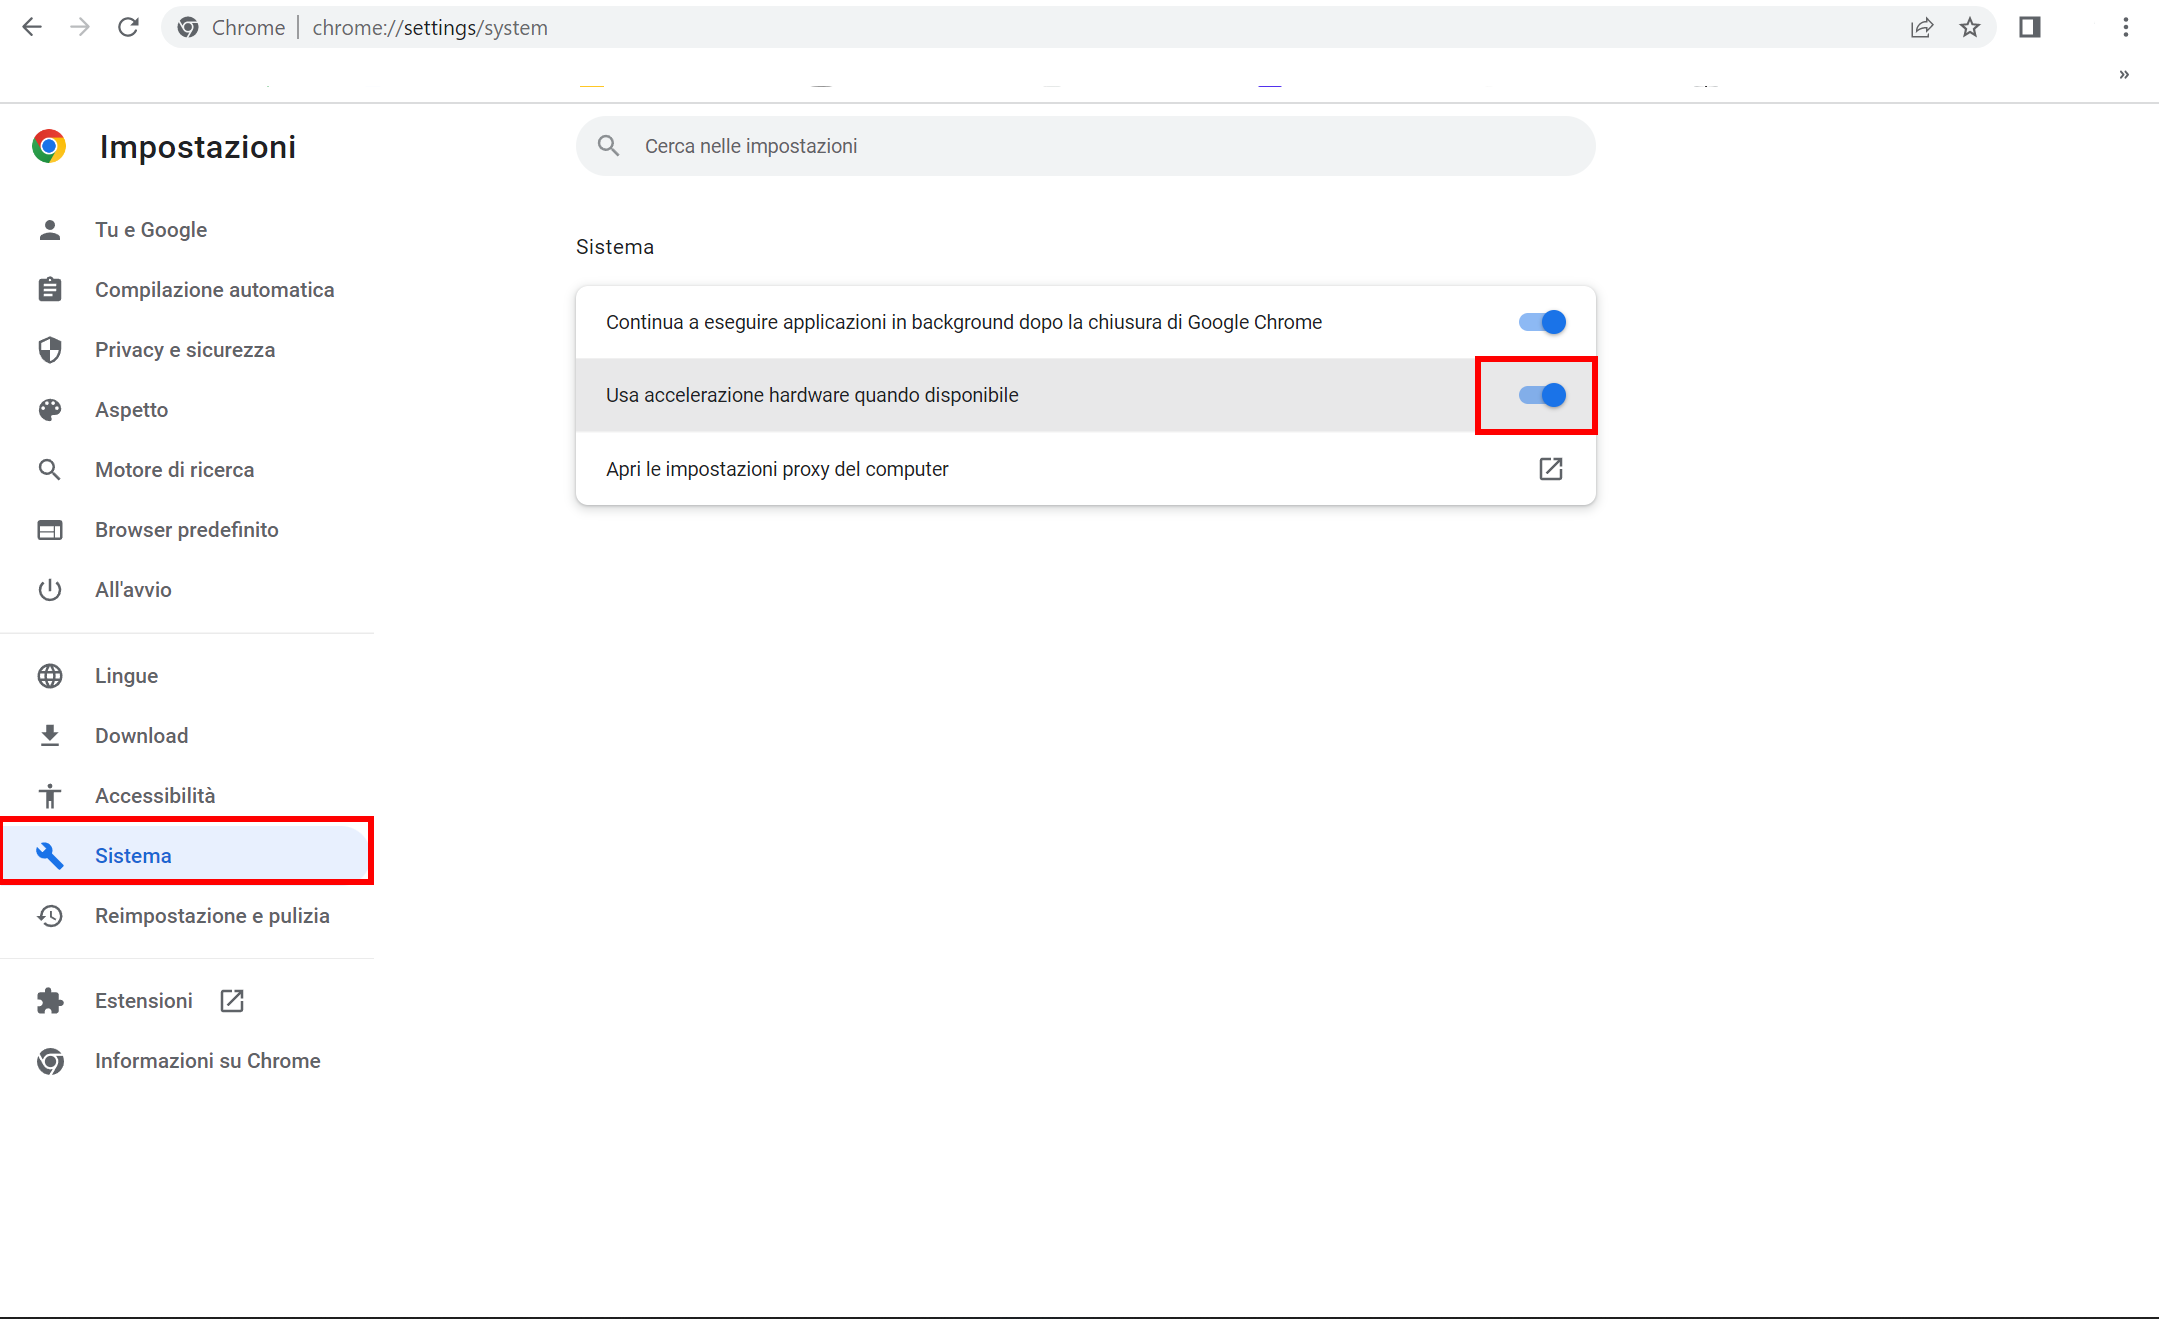The width and height of the screenshot is (2159, 1319).
Task: Go to Download settings
Action: (x=141, y=736)
